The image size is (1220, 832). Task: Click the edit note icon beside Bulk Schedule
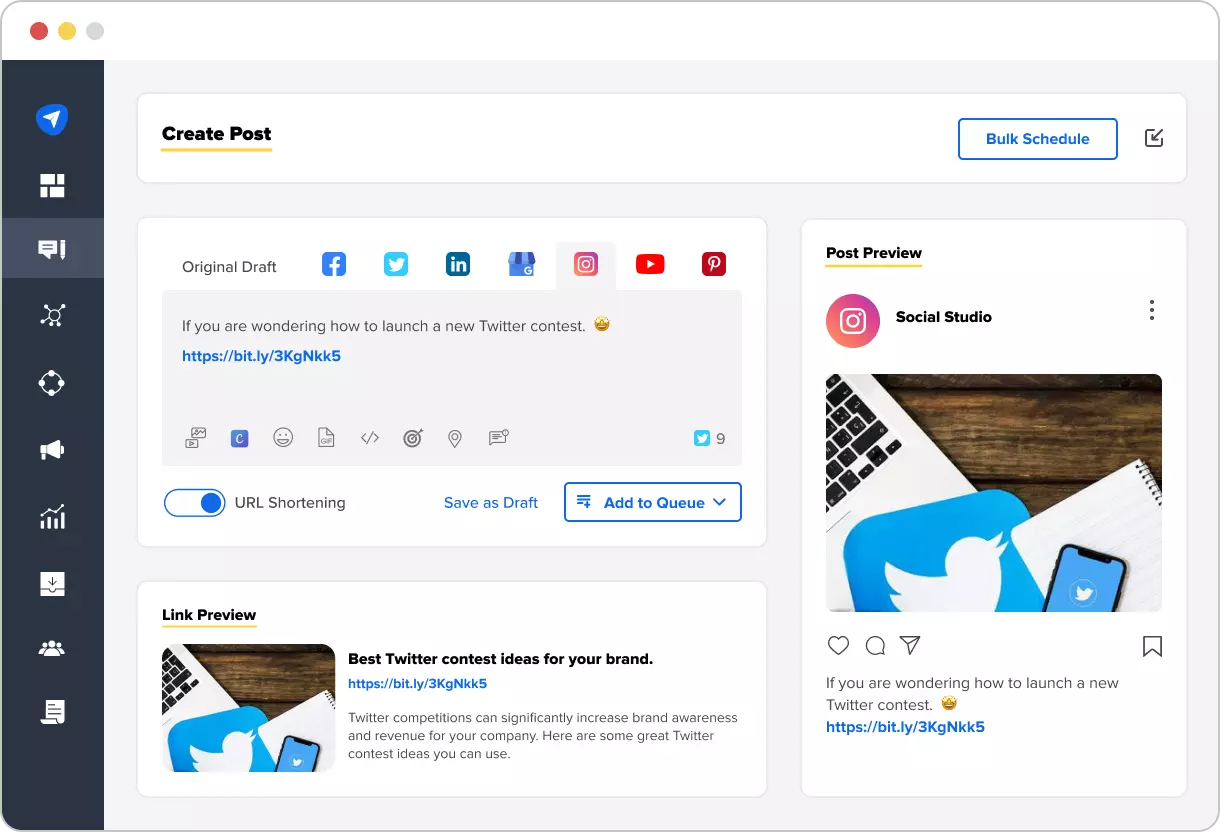[1154, 138]
